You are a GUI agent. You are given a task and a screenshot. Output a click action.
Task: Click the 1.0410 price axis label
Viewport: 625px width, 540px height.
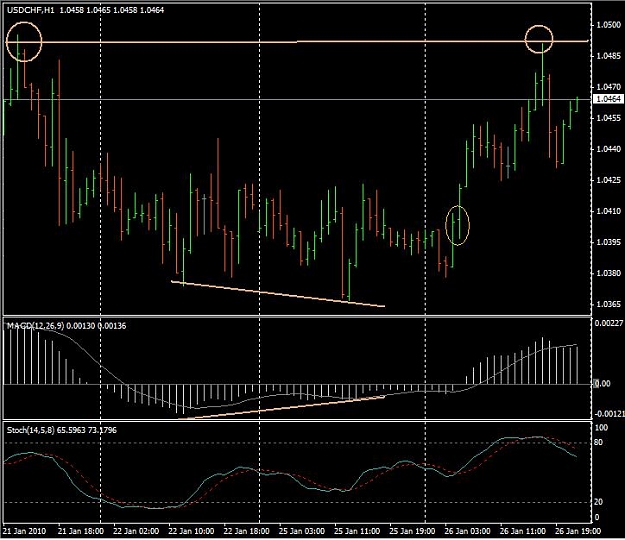point(608,211)
